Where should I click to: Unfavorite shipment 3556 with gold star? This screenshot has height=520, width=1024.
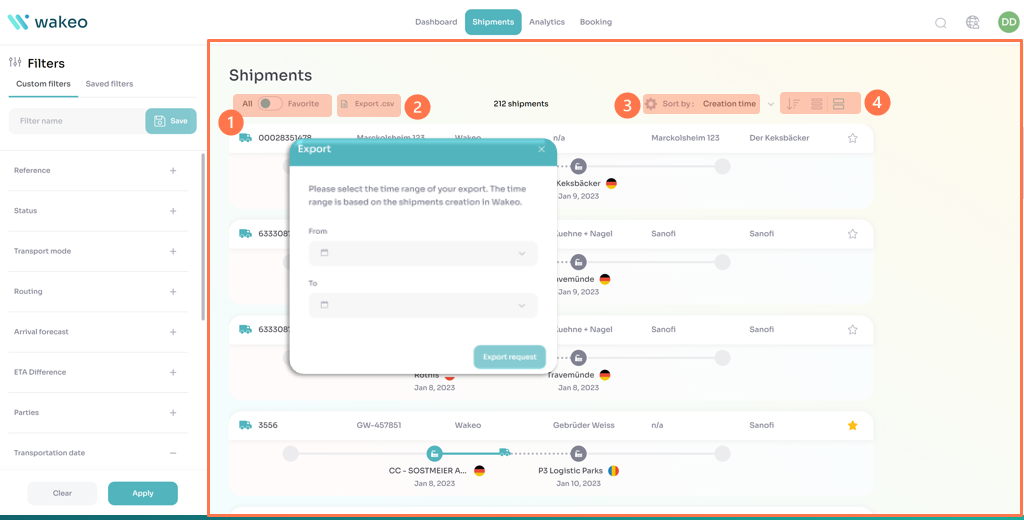(853, 425)
